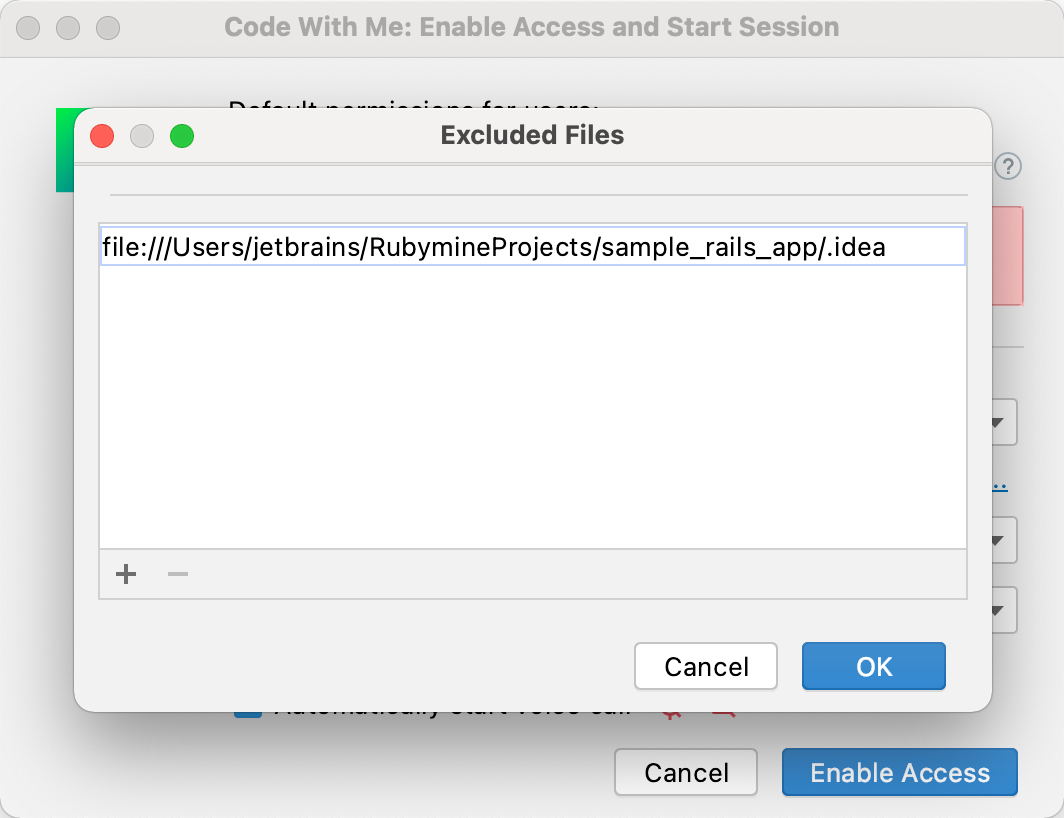The width and height of the screenshot is (1064, 818).
Task: Click Enable Access to start the session
Action: [x=899, y=772]
